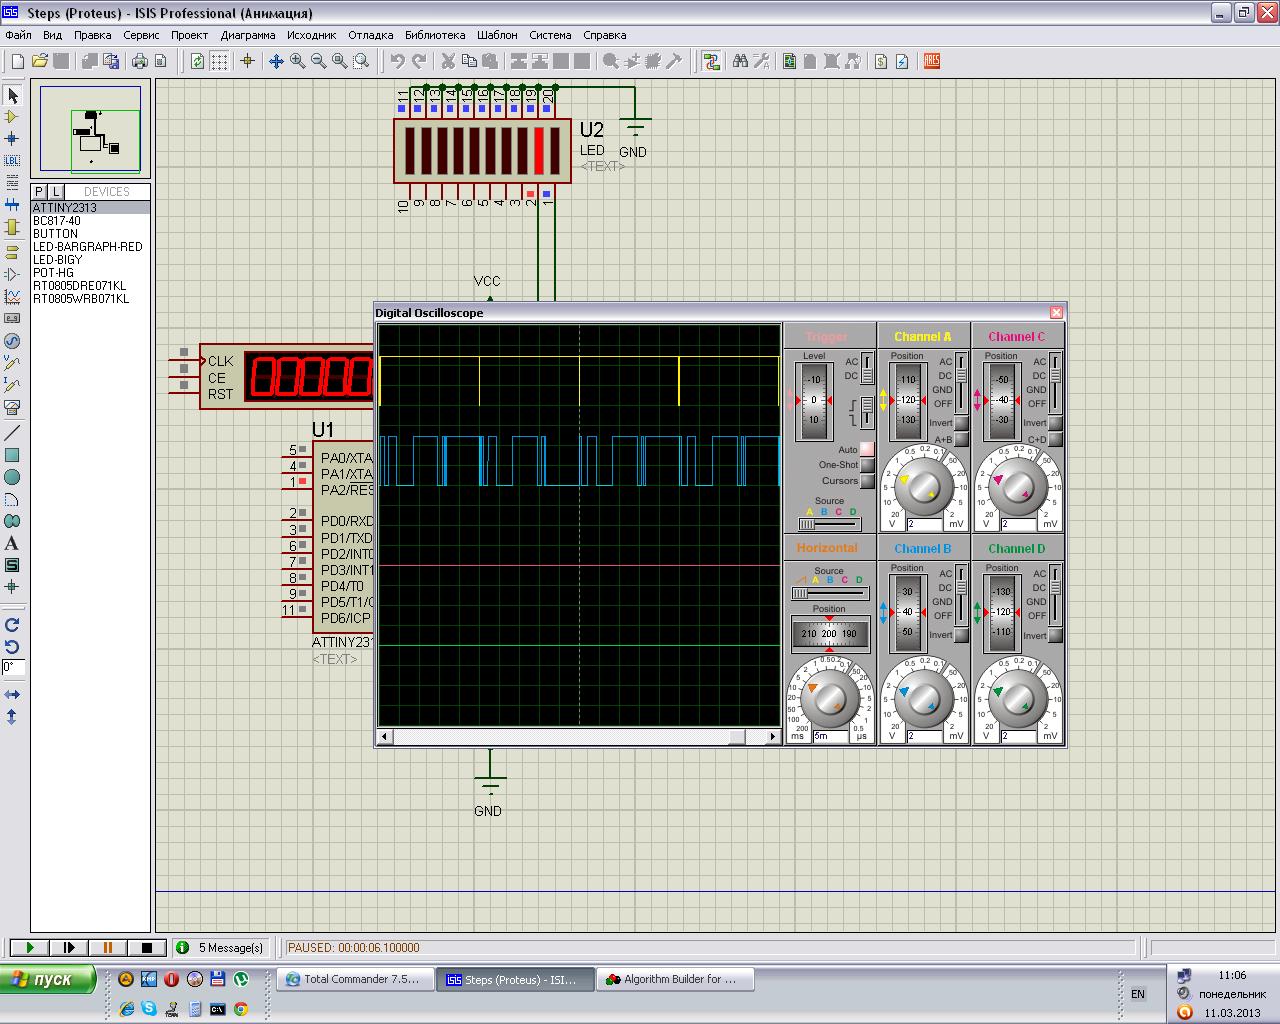
Task: Click the 5 Message(s) status indicator
Action: pyautogui.click(x=222, y=947)
